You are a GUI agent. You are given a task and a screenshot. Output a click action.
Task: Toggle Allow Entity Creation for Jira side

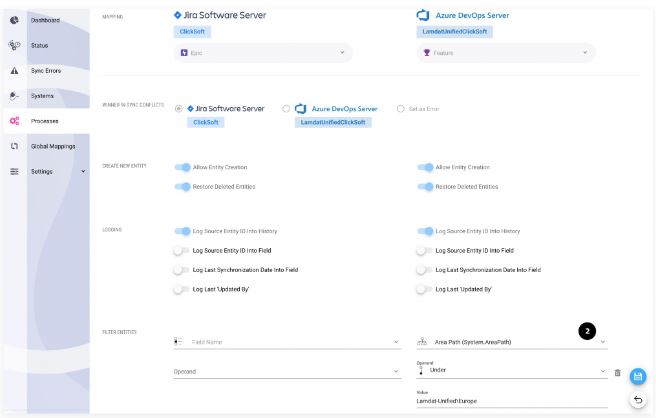pyautogui.click(x=182, y=167)
